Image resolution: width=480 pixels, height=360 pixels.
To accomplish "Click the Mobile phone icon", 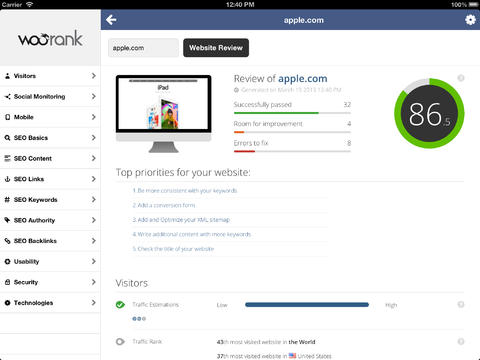I will click(7, 117).
